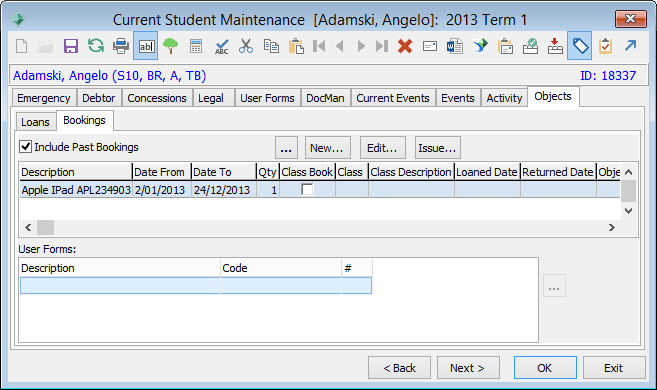Save with the purple floppy disk icon
Screen dimensions: 657x390
pos(71,46)
